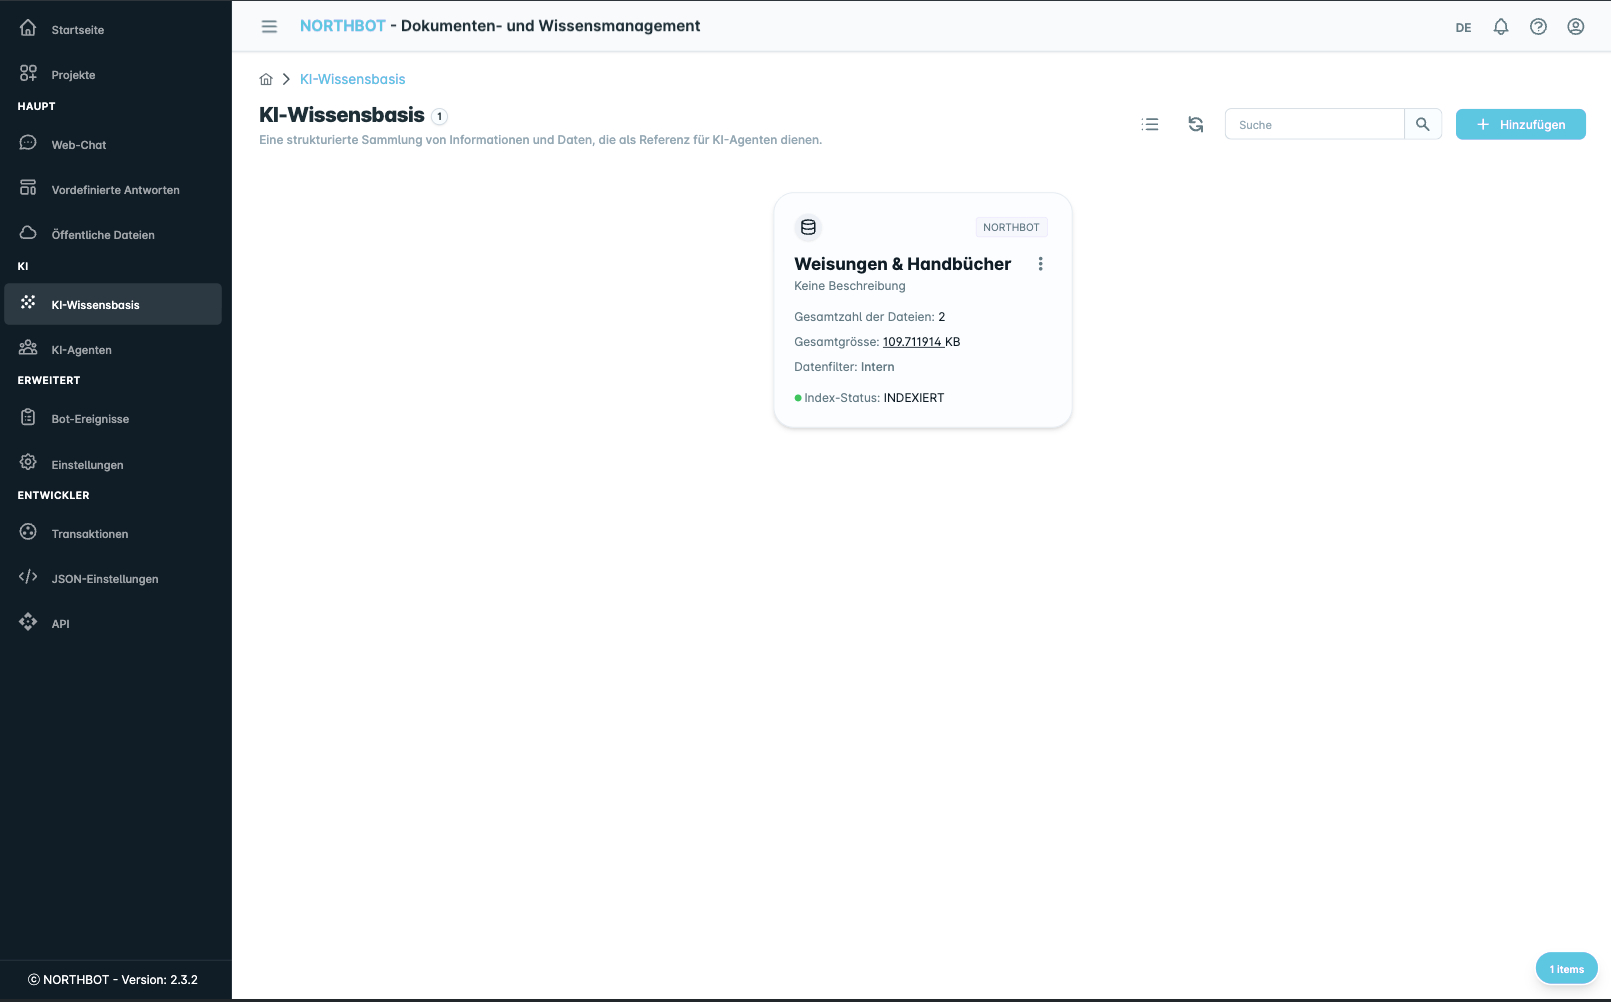Open Einstellungen from the sidebar
This screenshot has height=1002, width=1611.
[x=87, y=464]
